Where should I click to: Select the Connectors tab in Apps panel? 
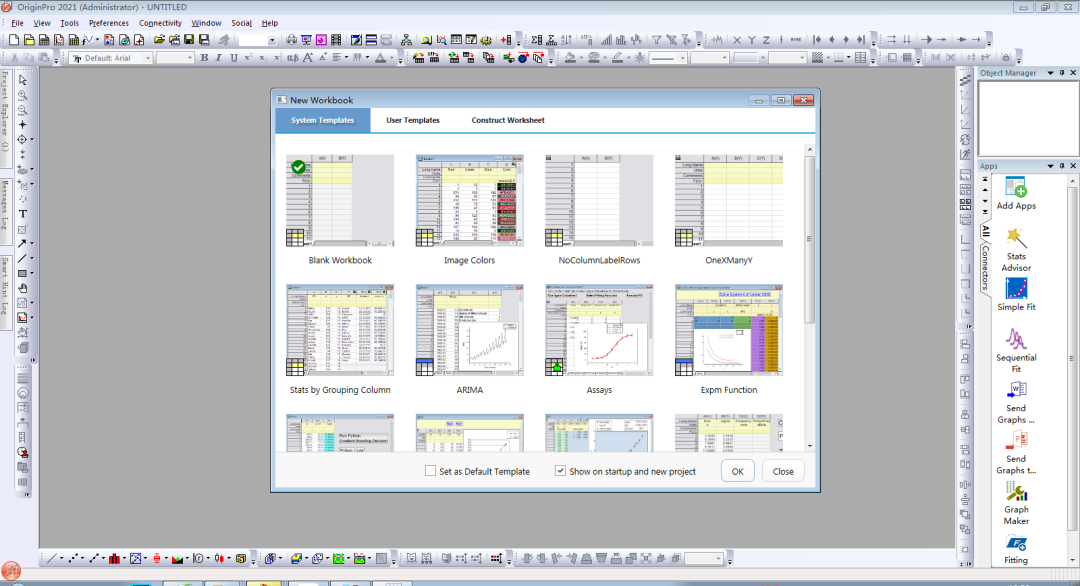tap(985, 267)
